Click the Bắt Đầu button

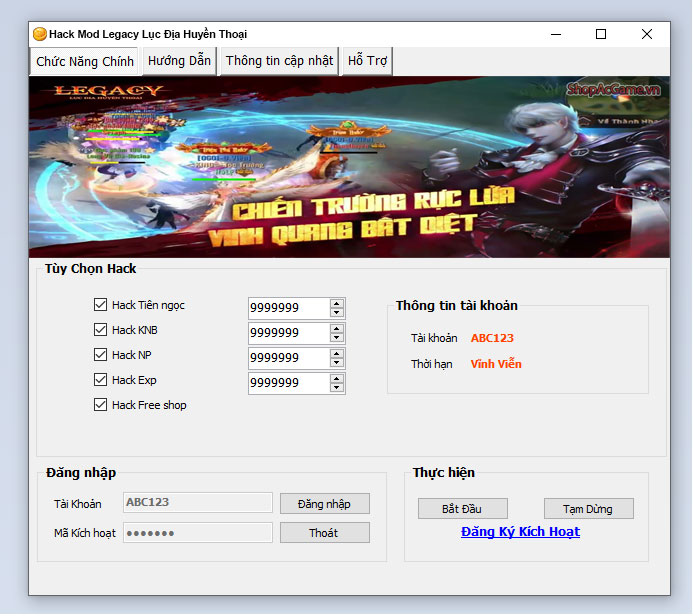pyautogui.click(x=462, y=509)
